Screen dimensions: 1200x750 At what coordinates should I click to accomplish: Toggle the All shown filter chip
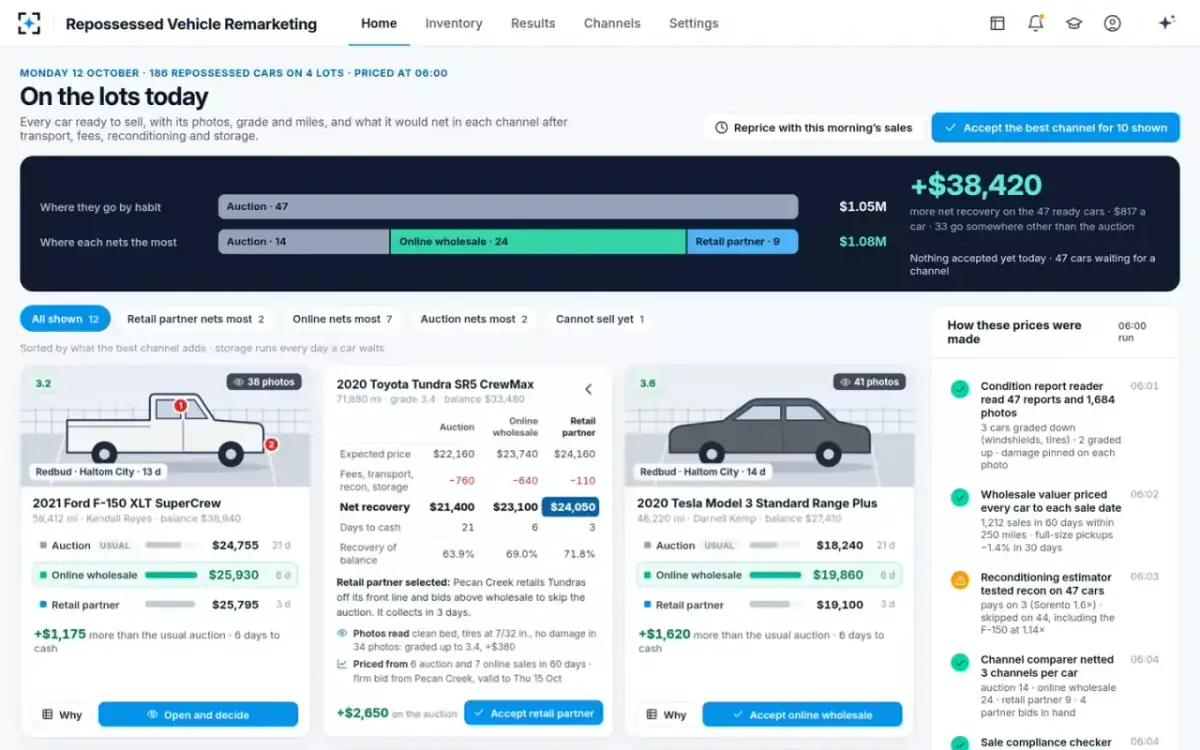coord(65,319)
